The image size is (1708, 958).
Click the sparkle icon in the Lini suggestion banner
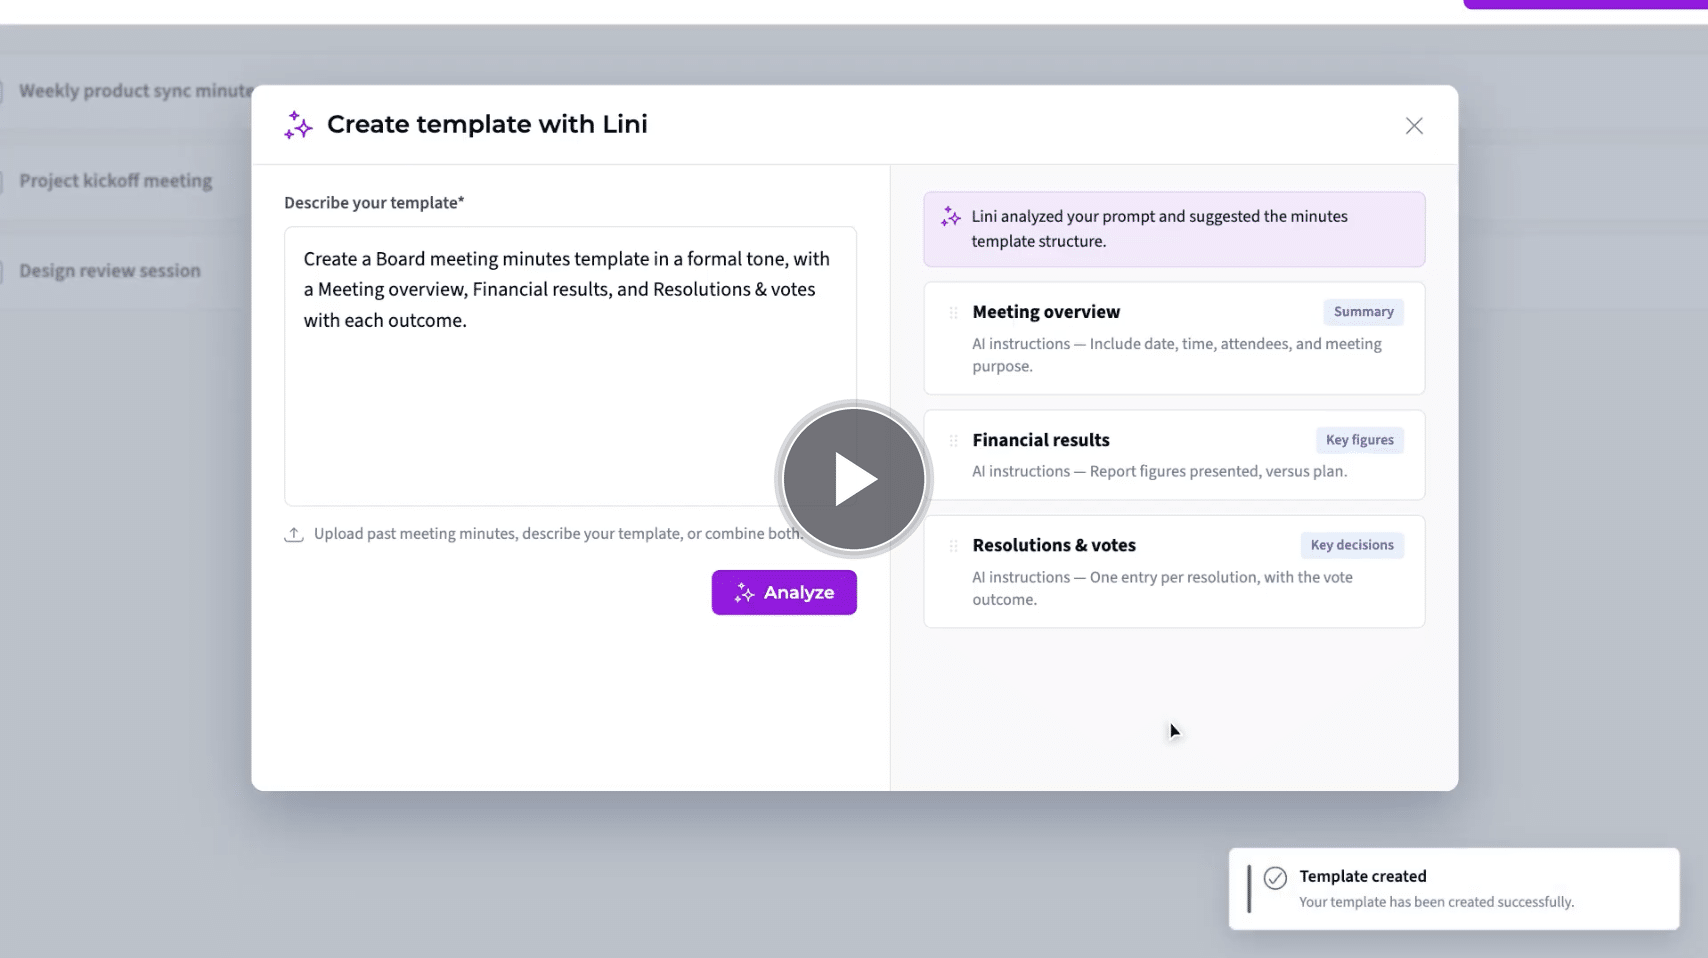[950, 216]
